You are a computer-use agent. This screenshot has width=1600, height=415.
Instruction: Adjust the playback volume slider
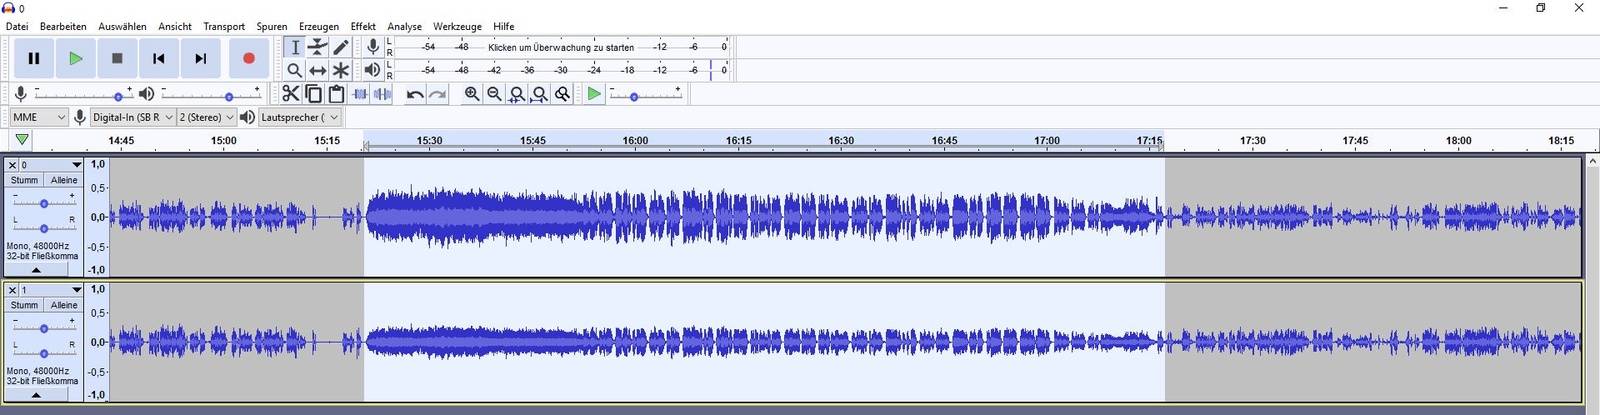click(210, 95)
